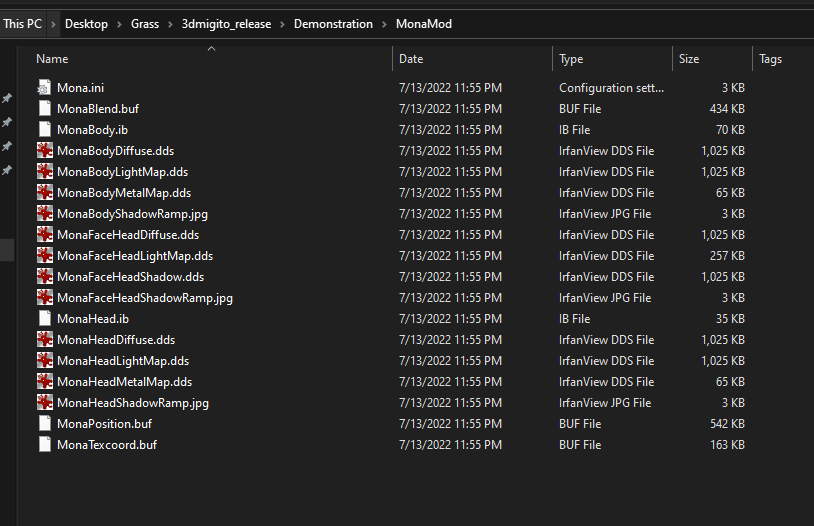
Task: Expand the chevron after 3dmigito_release breadcrumb
Action: tap(282, 24)
